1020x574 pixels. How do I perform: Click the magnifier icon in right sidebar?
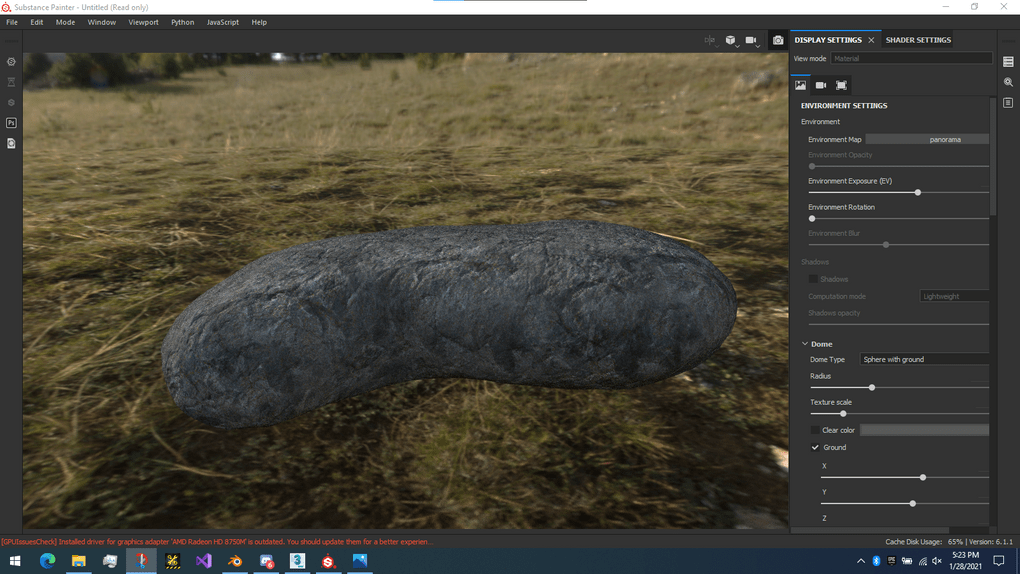pyautogui.click(x=1008, y=82)
